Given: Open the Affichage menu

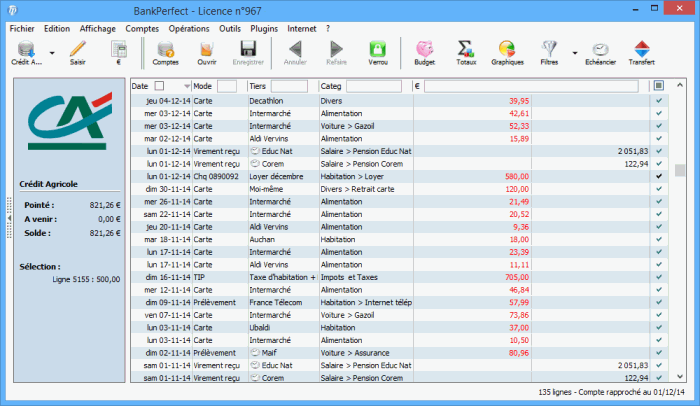Looking at the screenshot, I should 97,29.
